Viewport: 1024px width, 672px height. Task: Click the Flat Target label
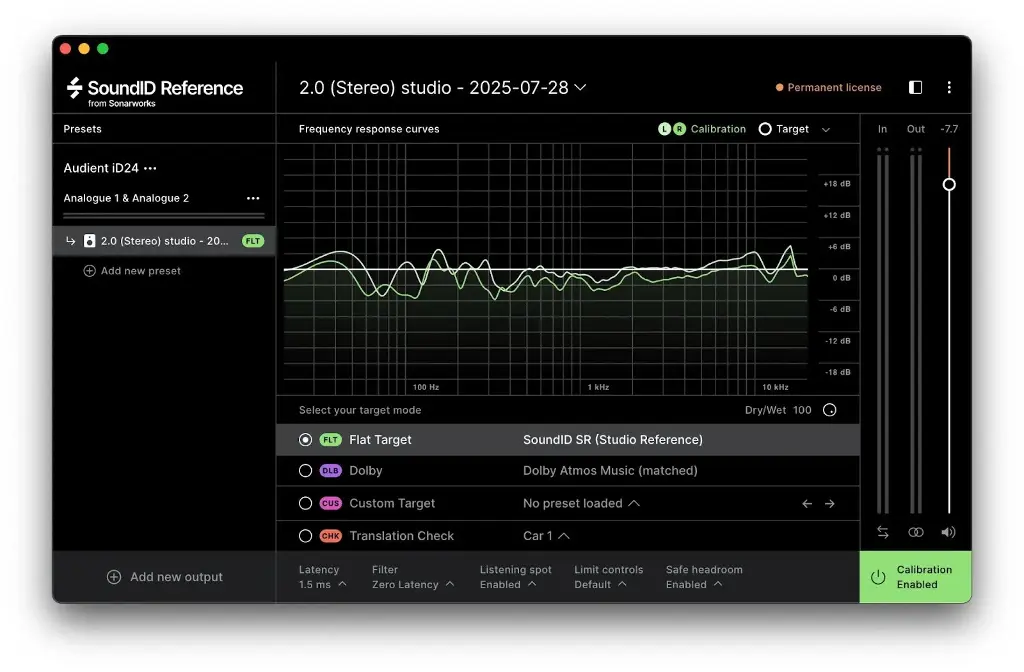point(380,440)
